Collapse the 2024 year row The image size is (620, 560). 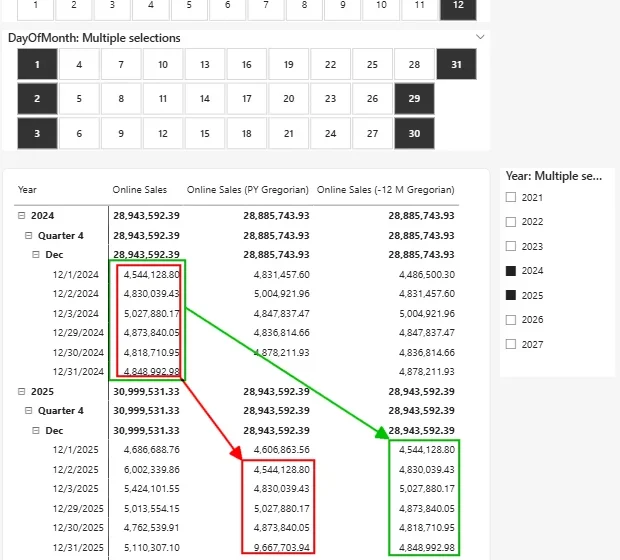21,215
